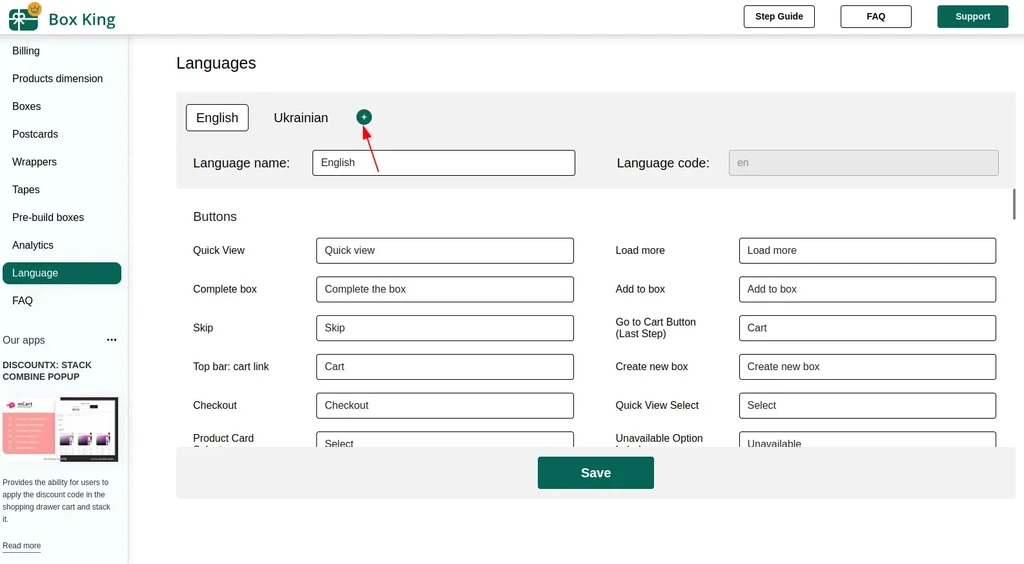Click the Box King brand name

82,20
